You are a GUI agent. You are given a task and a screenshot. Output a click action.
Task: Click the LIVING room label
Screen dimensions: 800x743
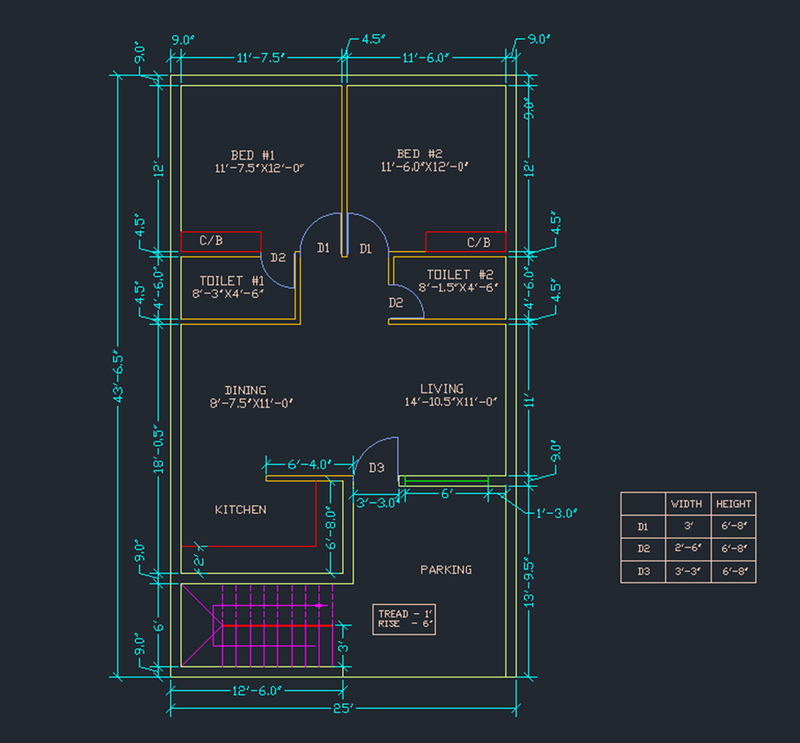(442, 389)
